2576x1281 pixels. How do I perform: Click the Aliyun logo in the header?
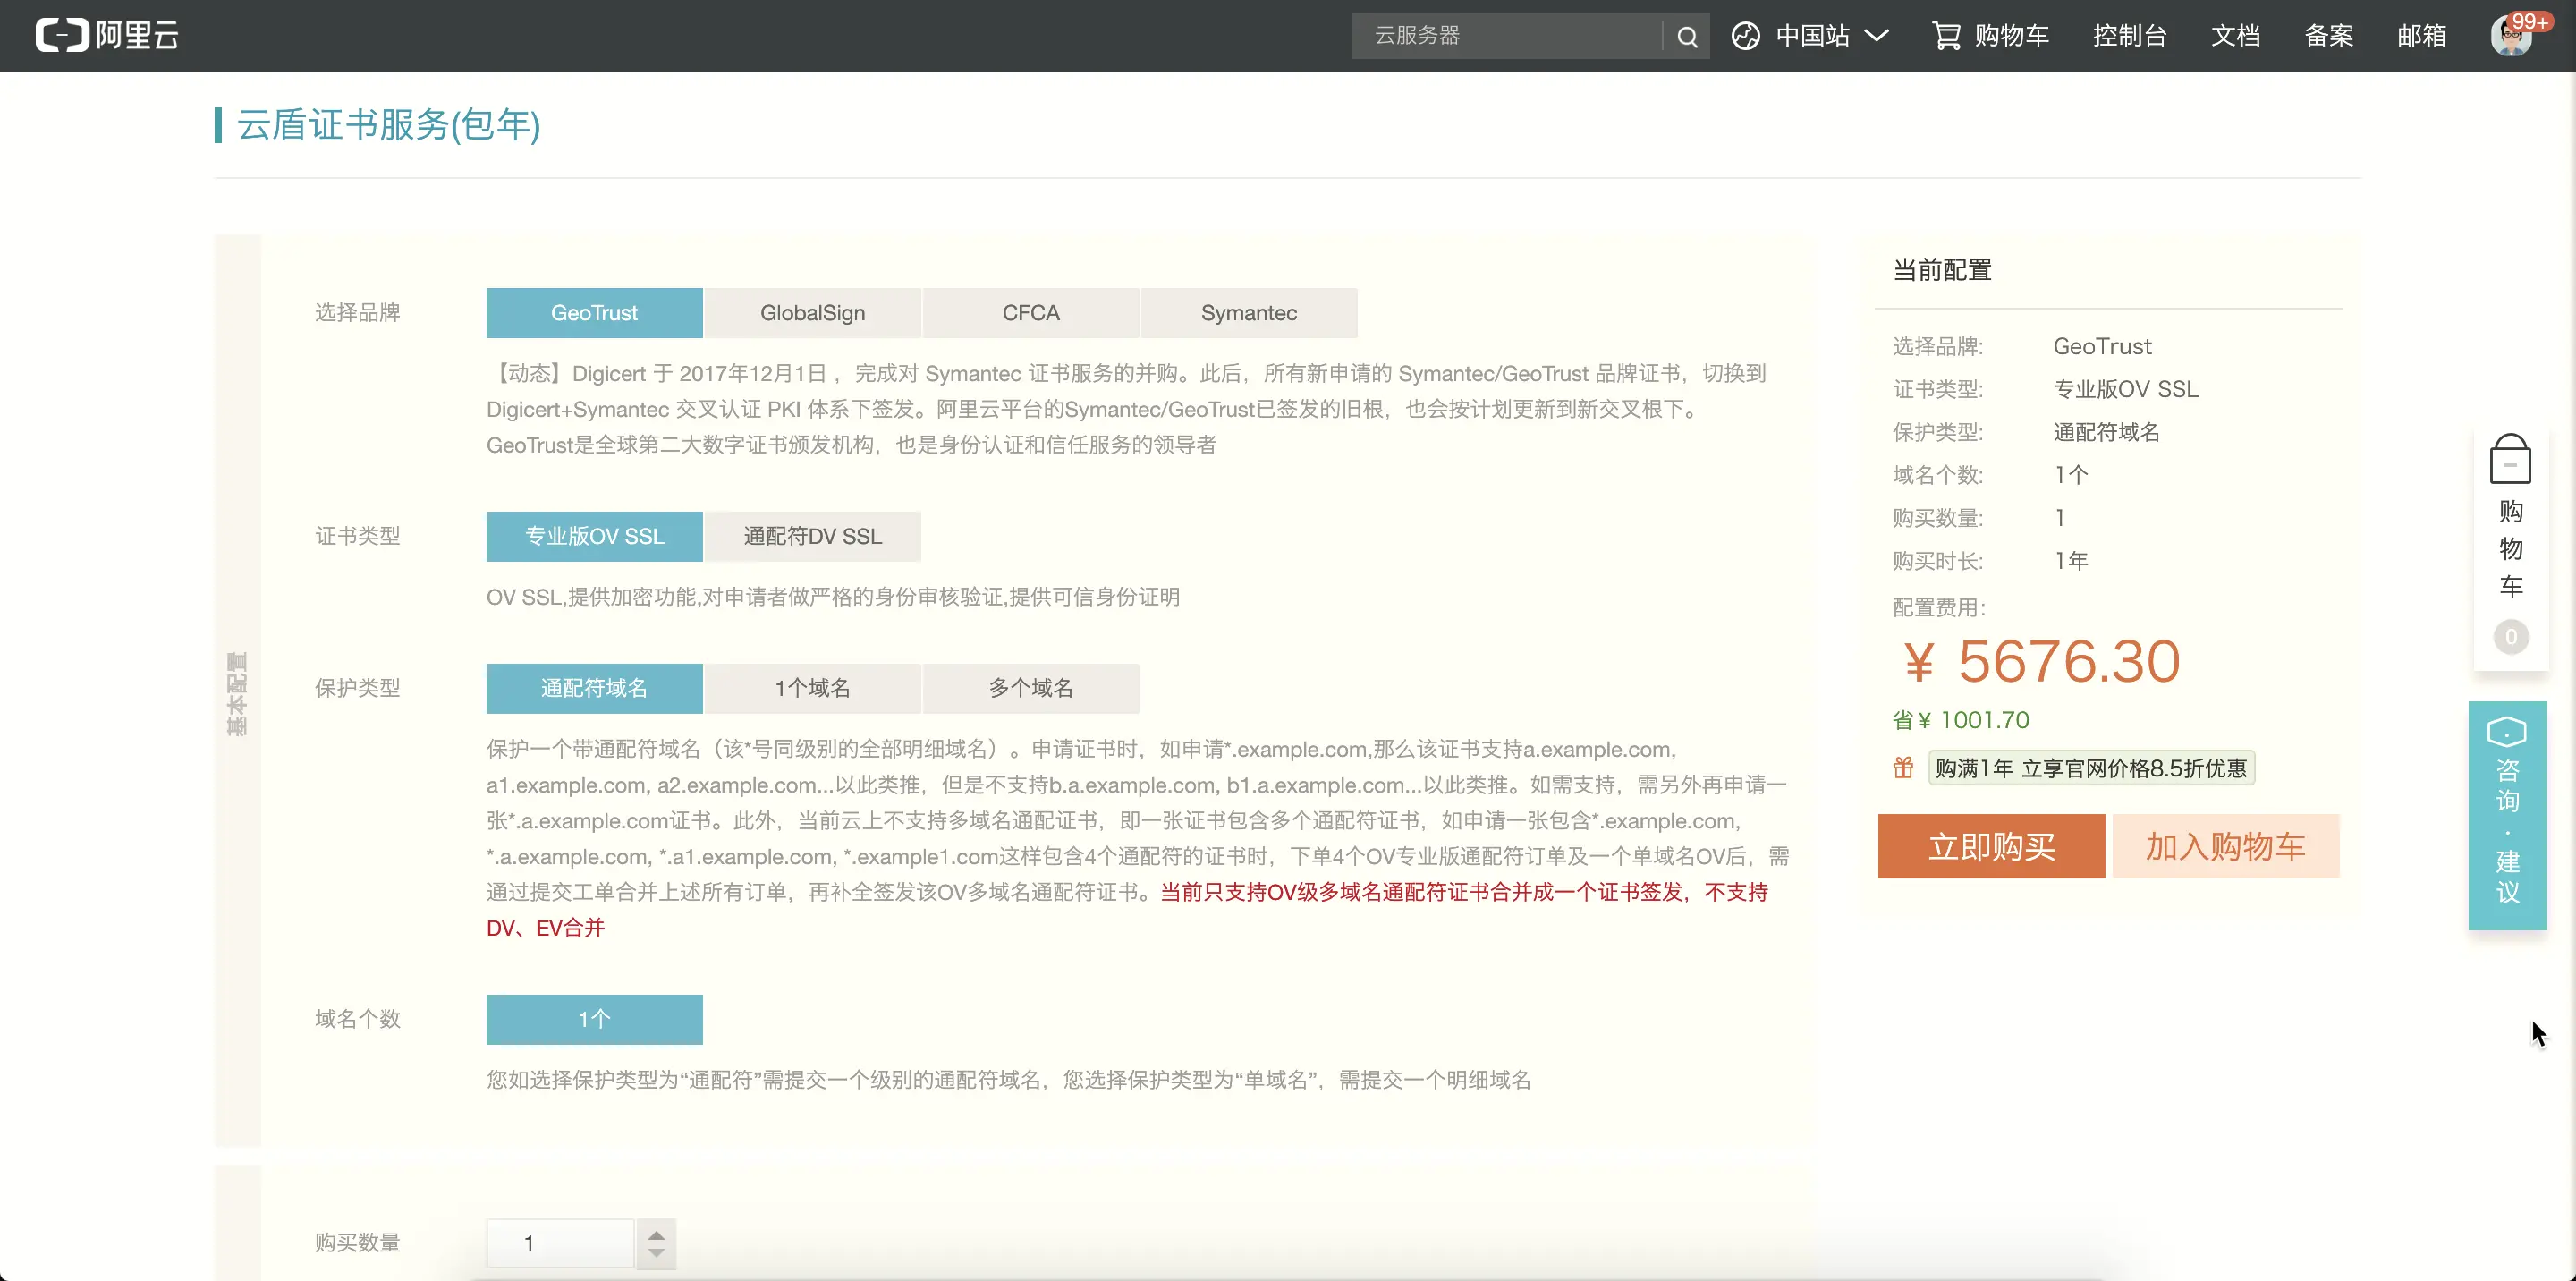(x=107, y=36)
